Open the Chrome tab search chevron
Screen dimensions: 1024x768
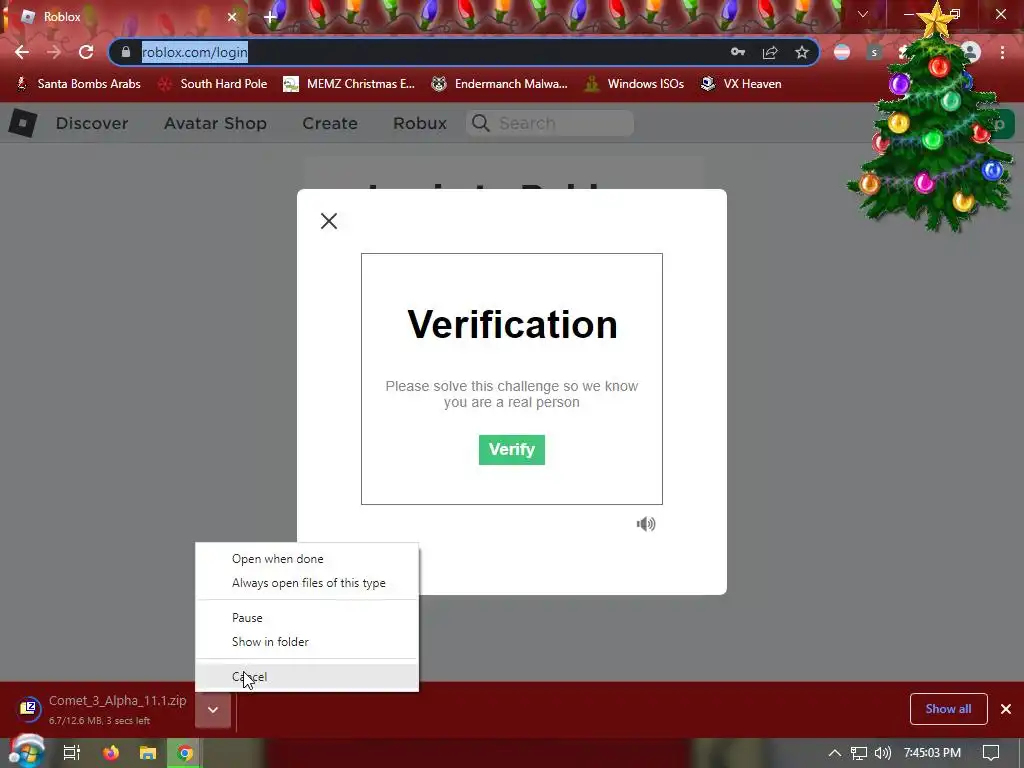[x=863, y=14]
